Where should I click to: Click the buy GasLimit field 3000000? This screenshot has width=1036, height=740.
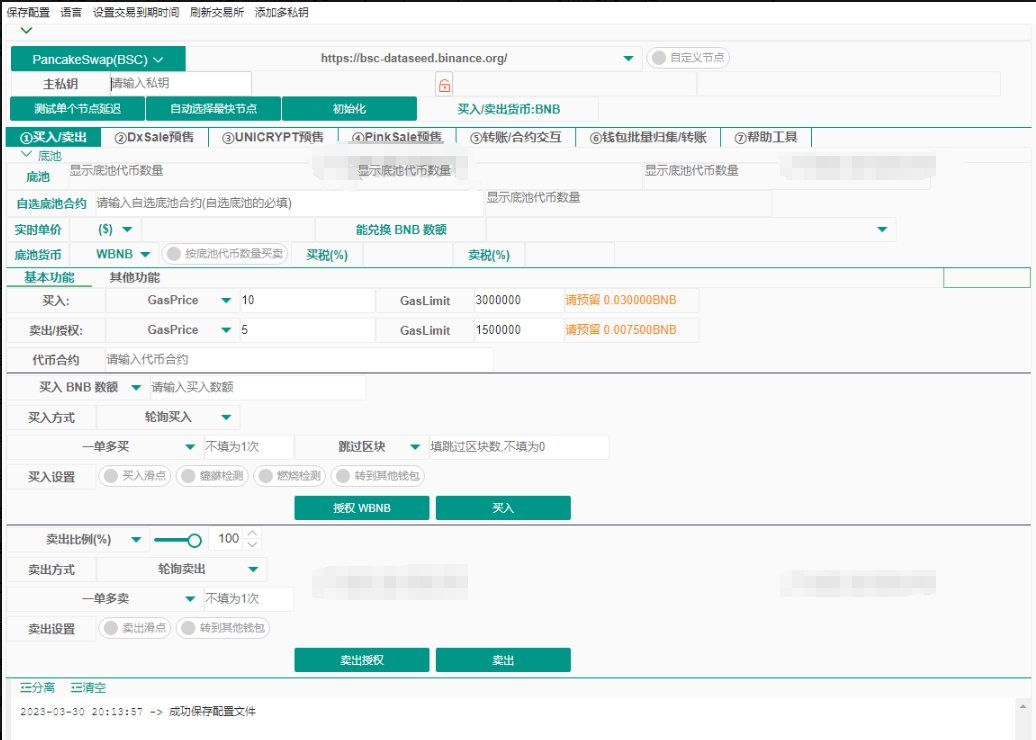pyautogui.click(x=518, y=300)
